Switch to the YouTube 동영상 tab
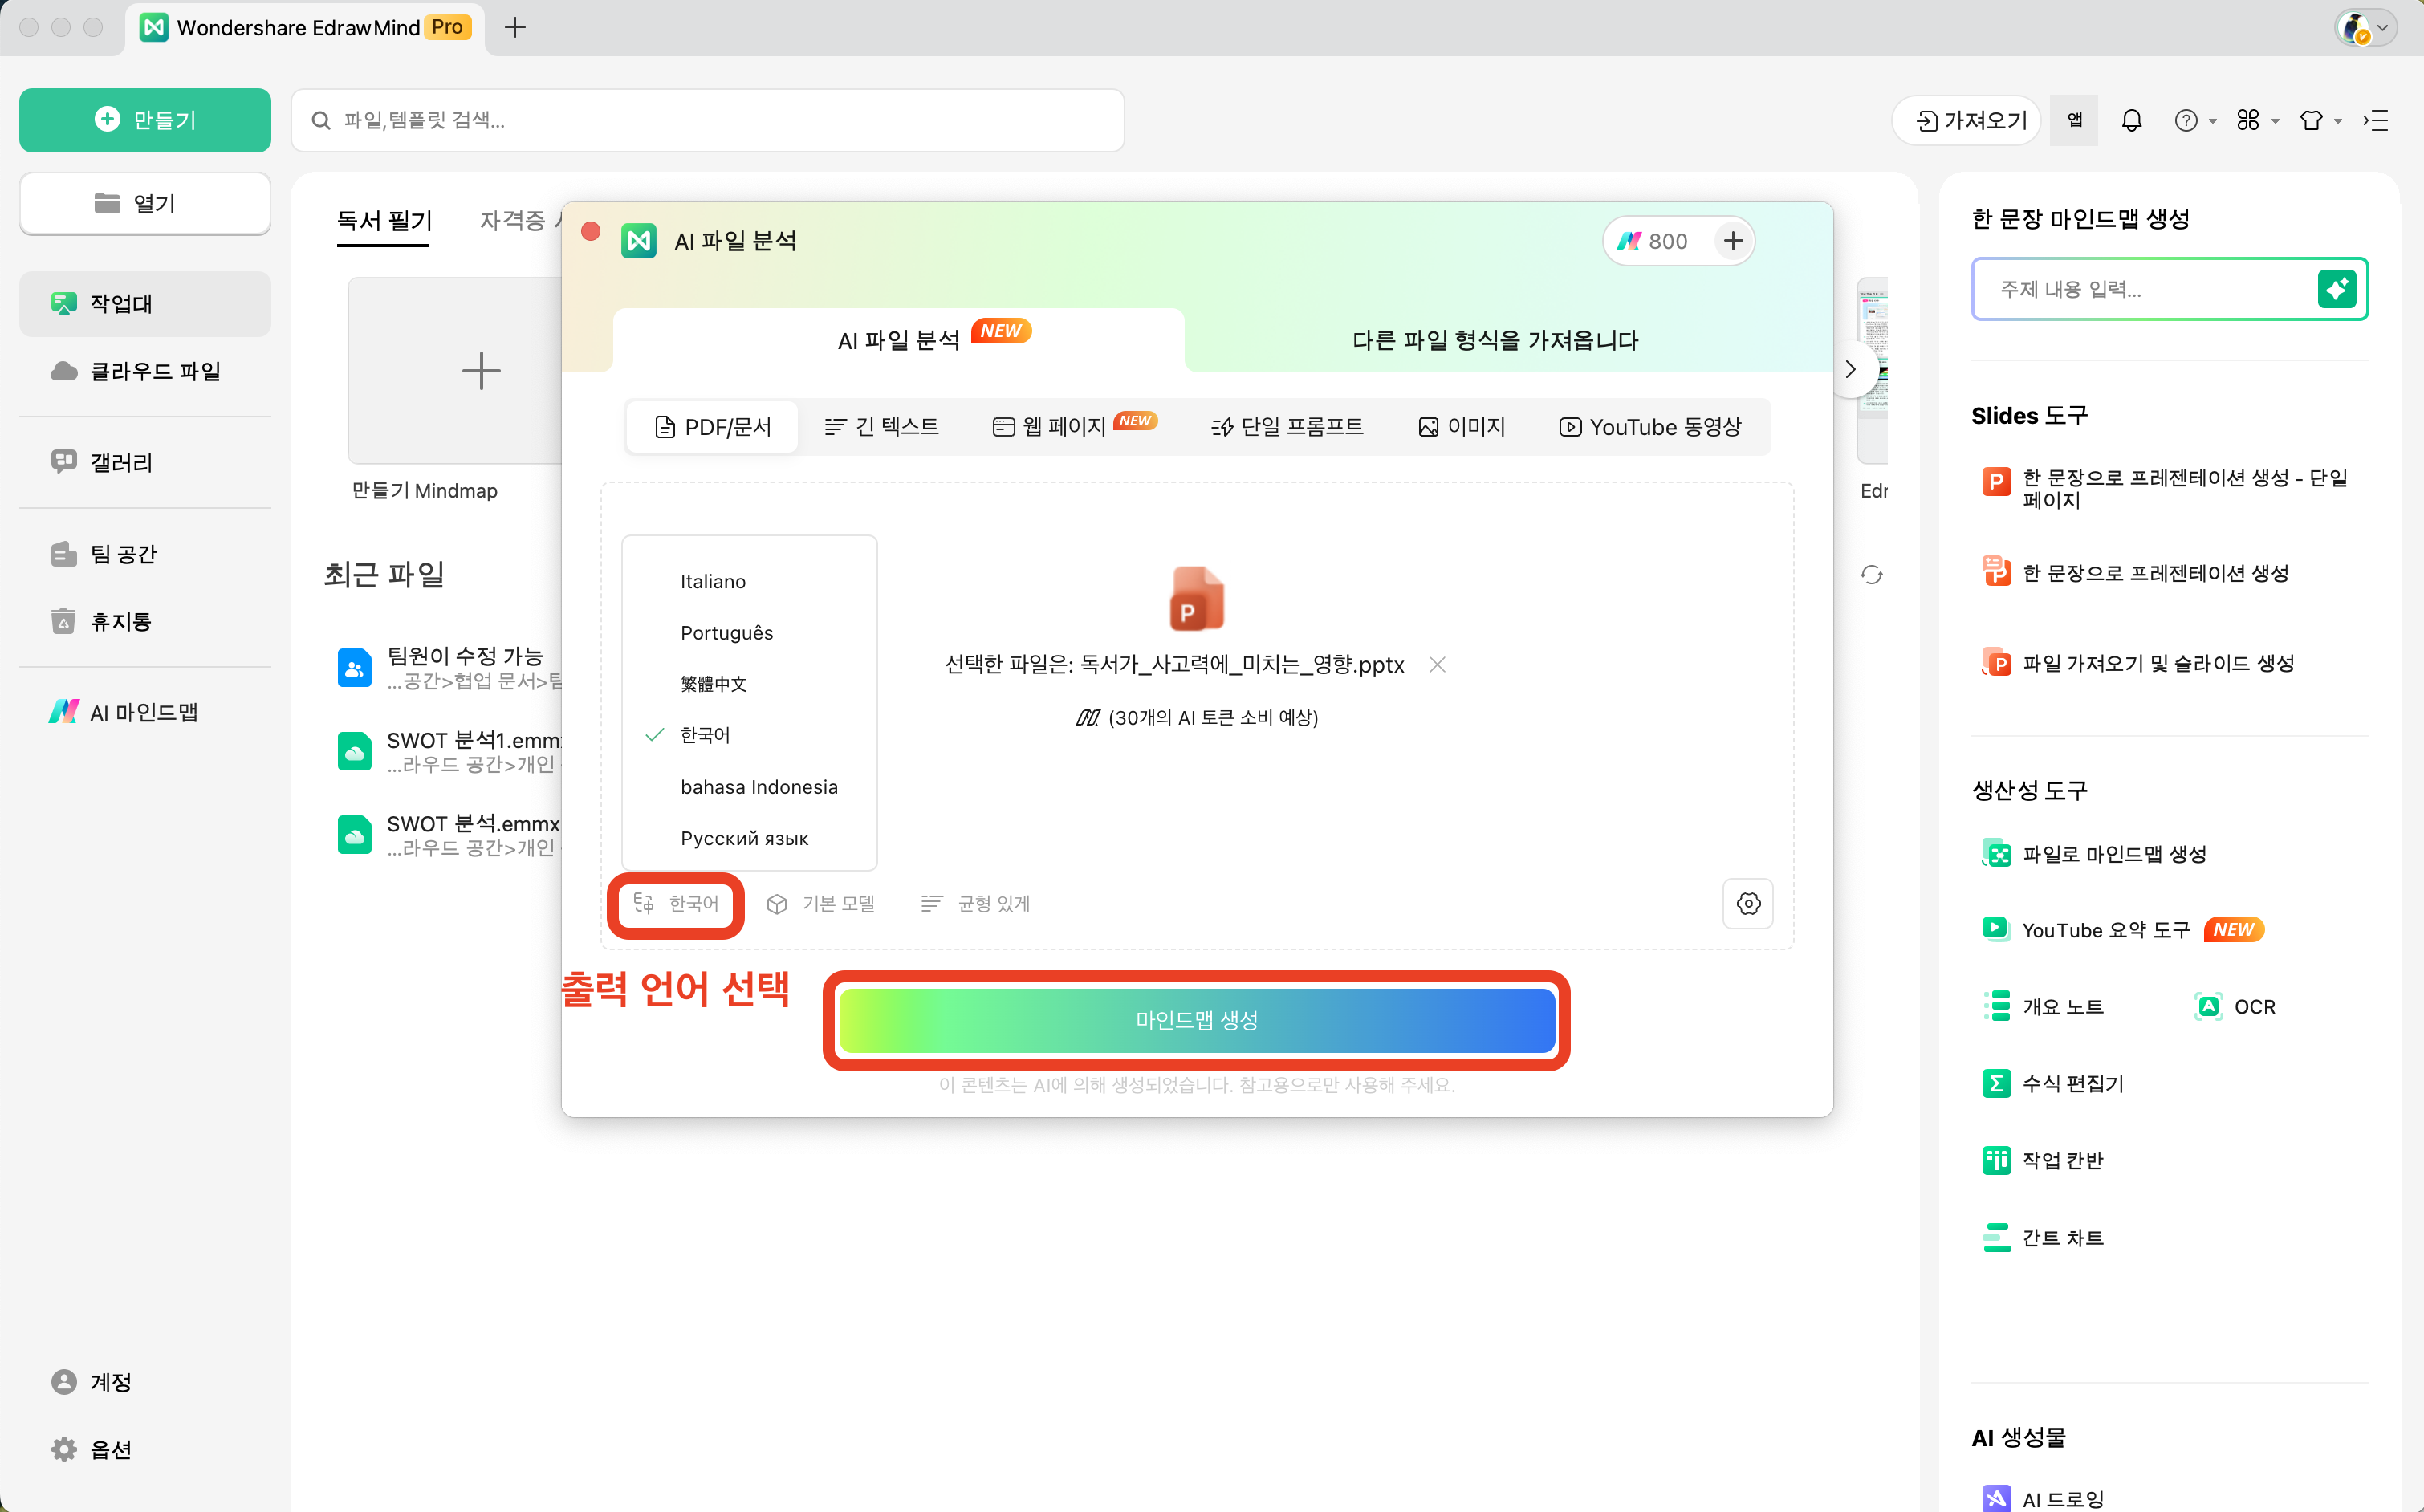The width and height of the screenshot is (2424, 1512). 1650,427
